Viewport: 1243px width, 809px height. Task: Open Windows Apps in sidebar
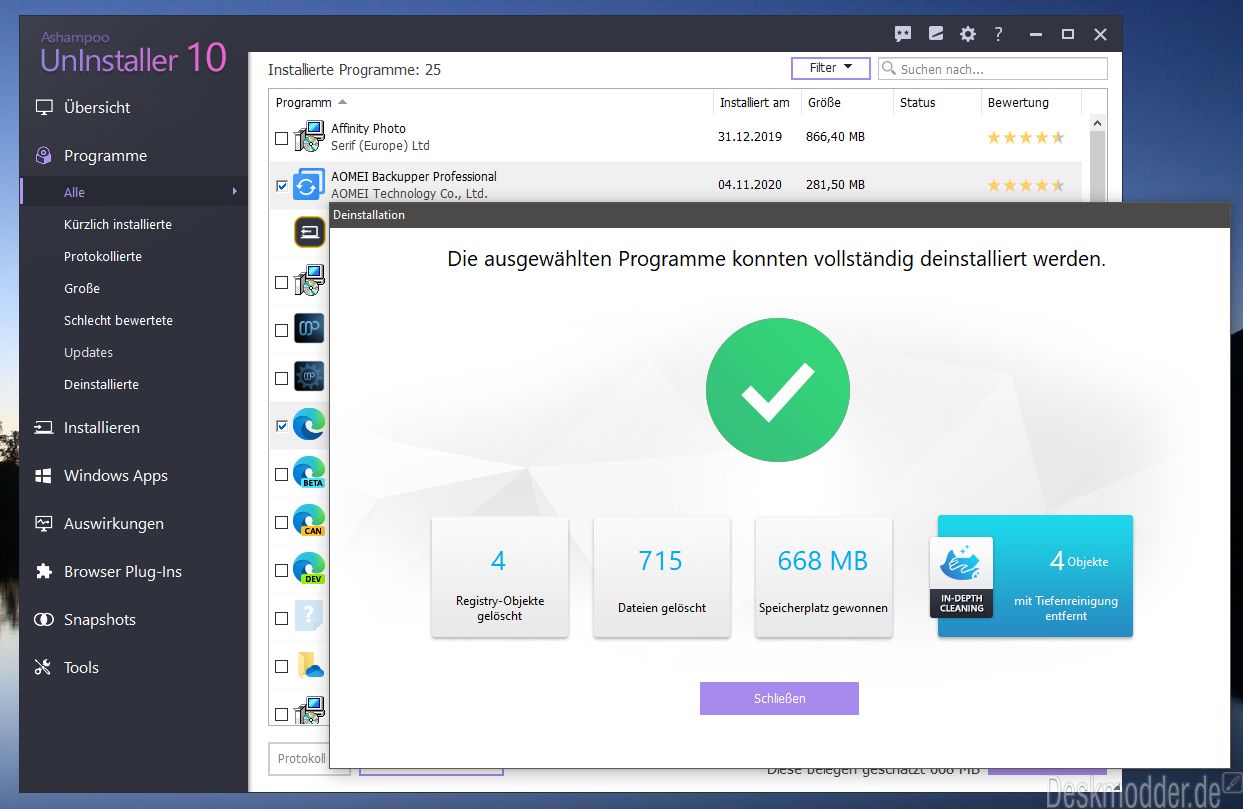coord(115,476)
